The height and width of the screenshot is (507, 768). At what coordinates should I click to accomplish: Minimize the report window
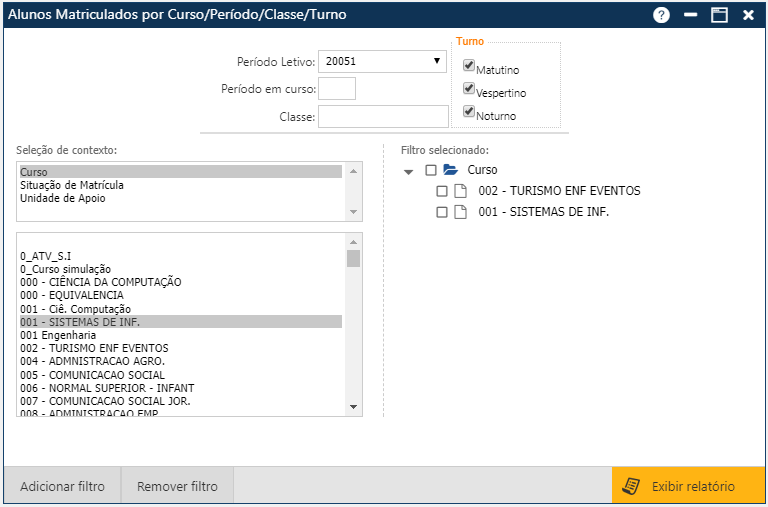point(690,15)
